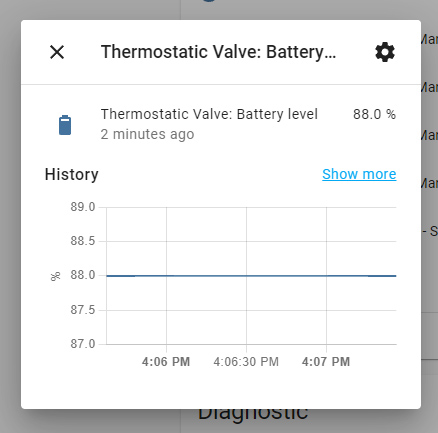438x433 pixels.
Task: Click the 88.0 y-axis label
Action: click(83, 275)
